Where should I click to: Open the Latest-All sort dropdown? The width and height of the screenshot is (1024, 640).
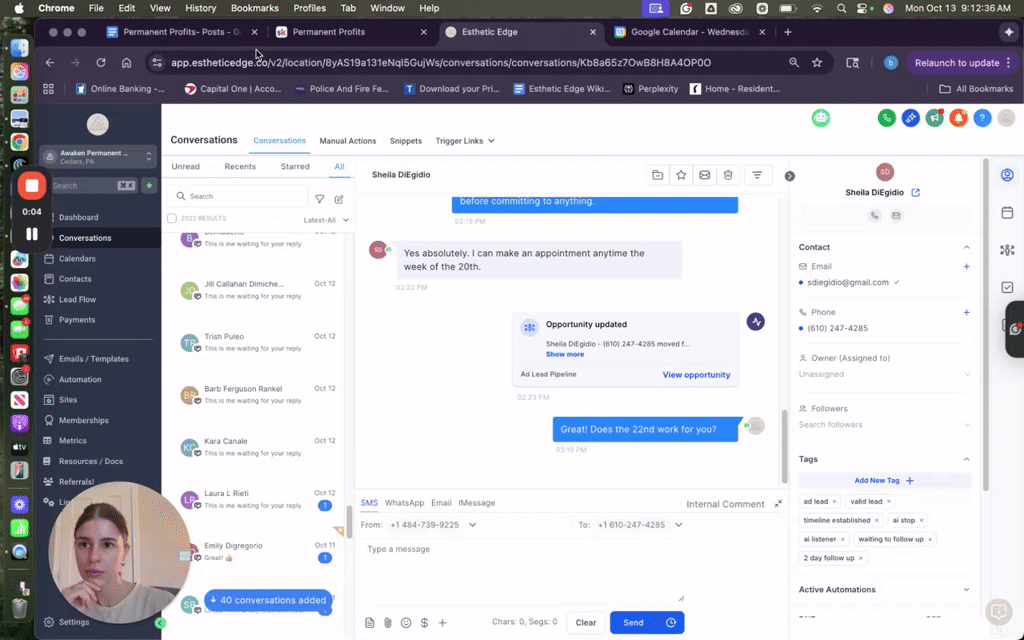click(326, 220)
